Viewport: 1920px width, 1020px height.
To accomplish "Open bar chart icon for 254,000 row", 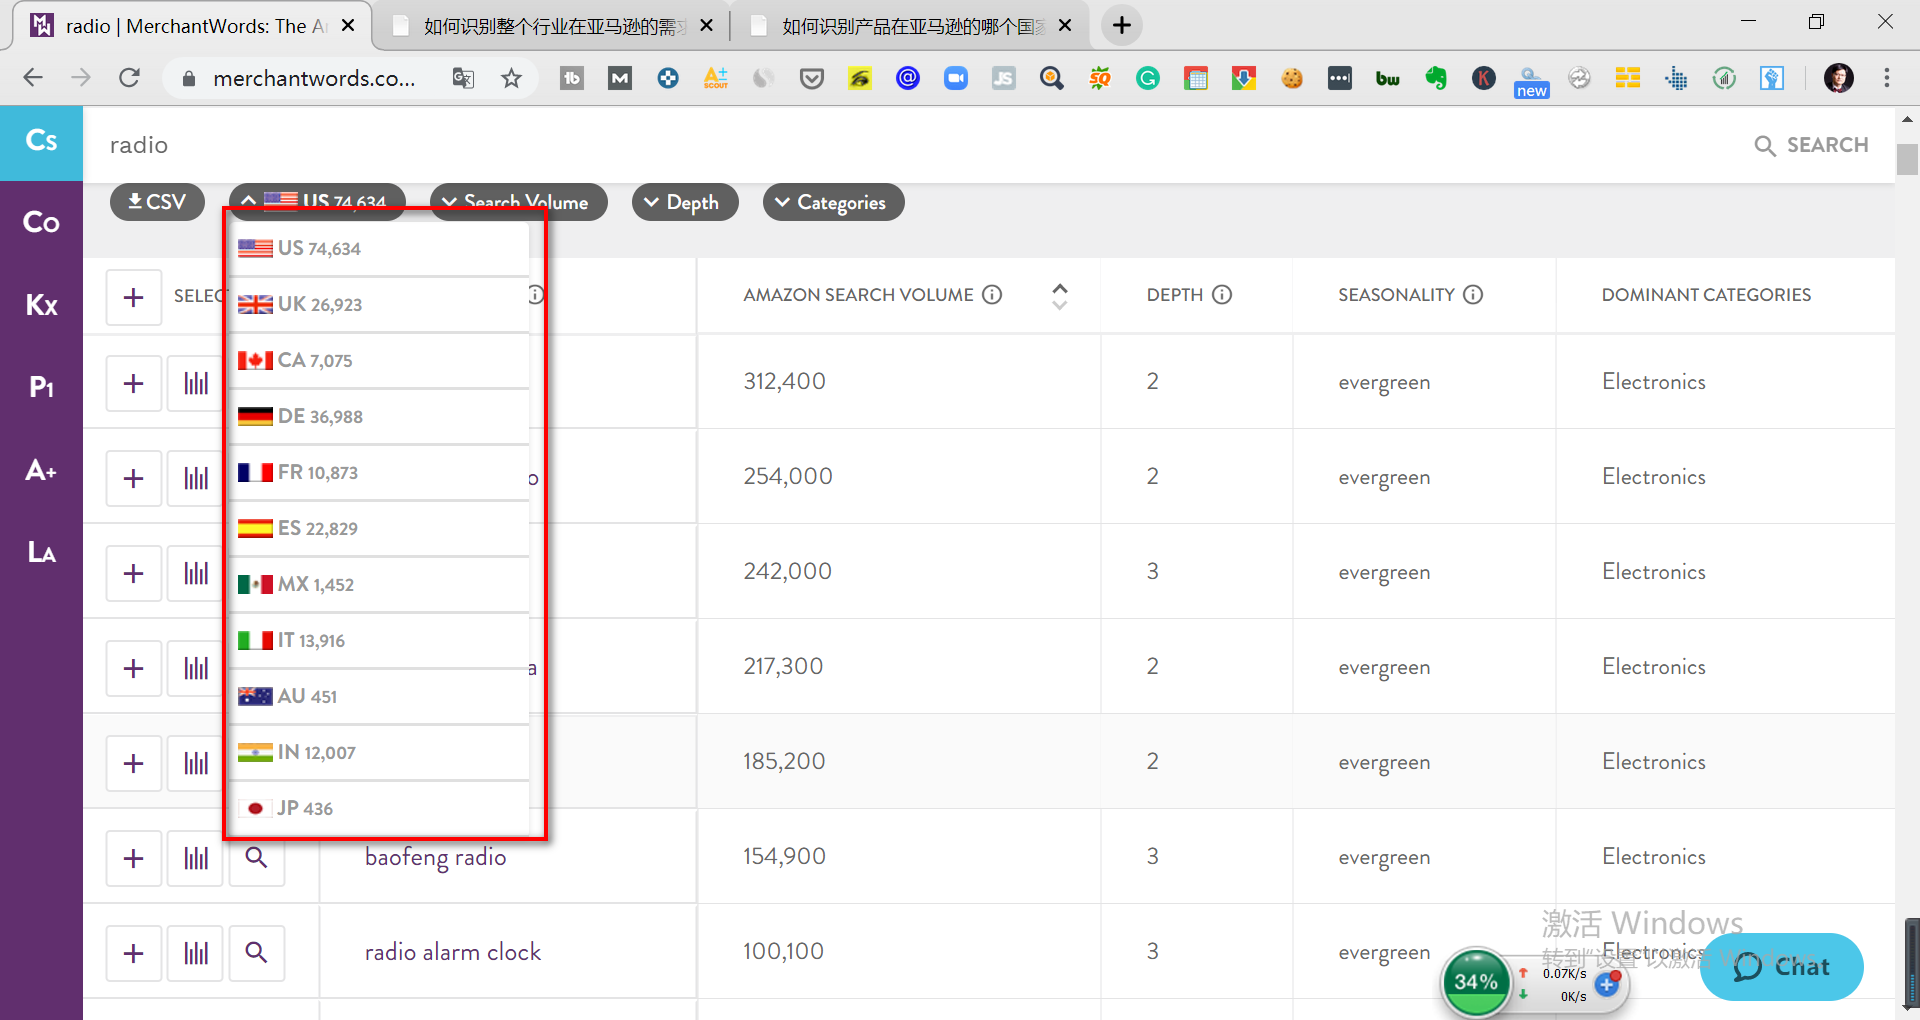I will tap(196, 478).
